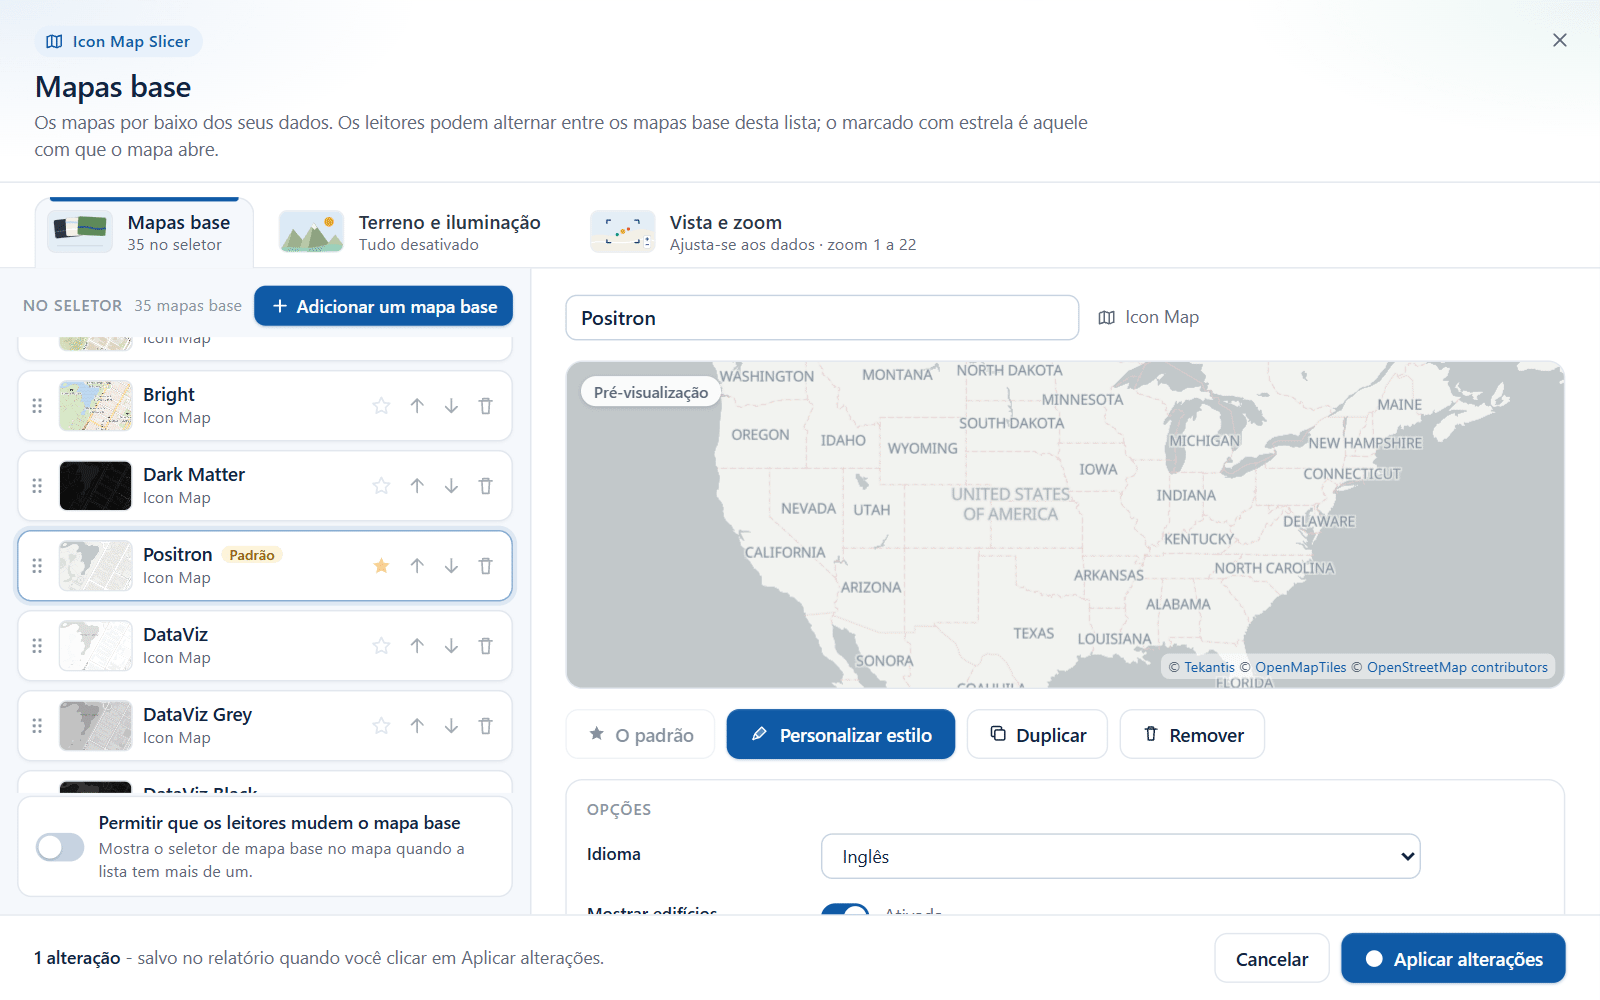Click the basemap name field showing Positron
Viewport: 1600px width, 1000px height.
click(822, 318)
